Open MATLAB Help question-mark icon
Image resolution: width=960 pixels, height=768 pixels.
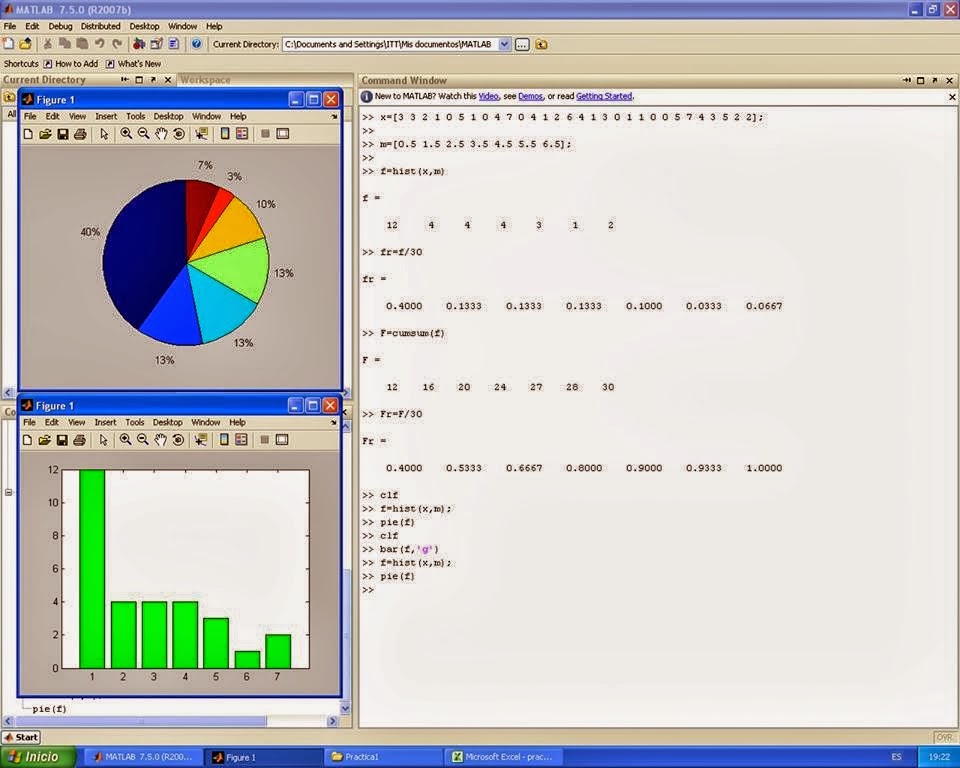coord(197,43)
